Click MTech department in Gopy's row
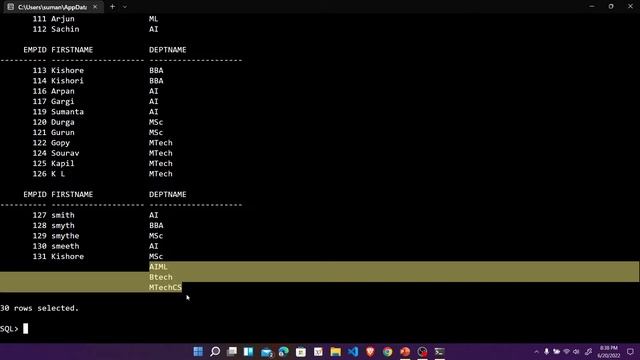This screenshot has height=360, width=640. click(x=160, y=143)
